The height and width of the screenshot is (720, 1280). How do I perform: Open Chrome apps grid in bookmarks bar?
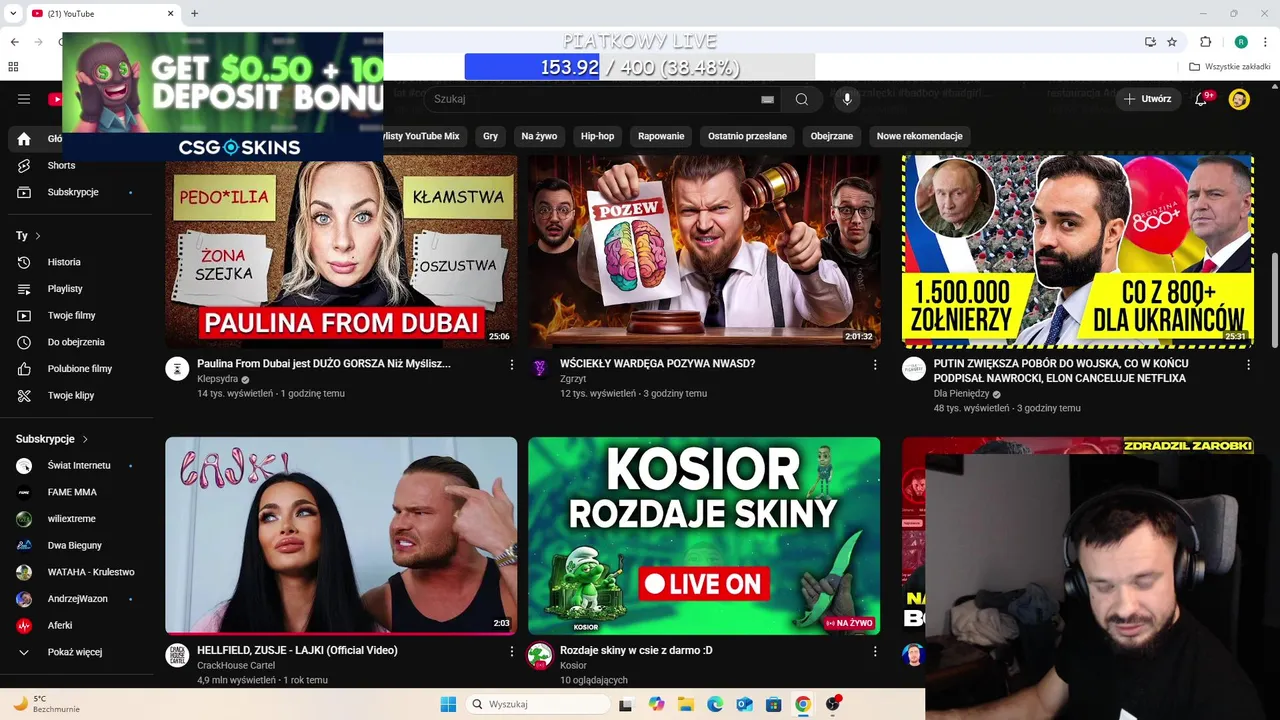point(13,67)
